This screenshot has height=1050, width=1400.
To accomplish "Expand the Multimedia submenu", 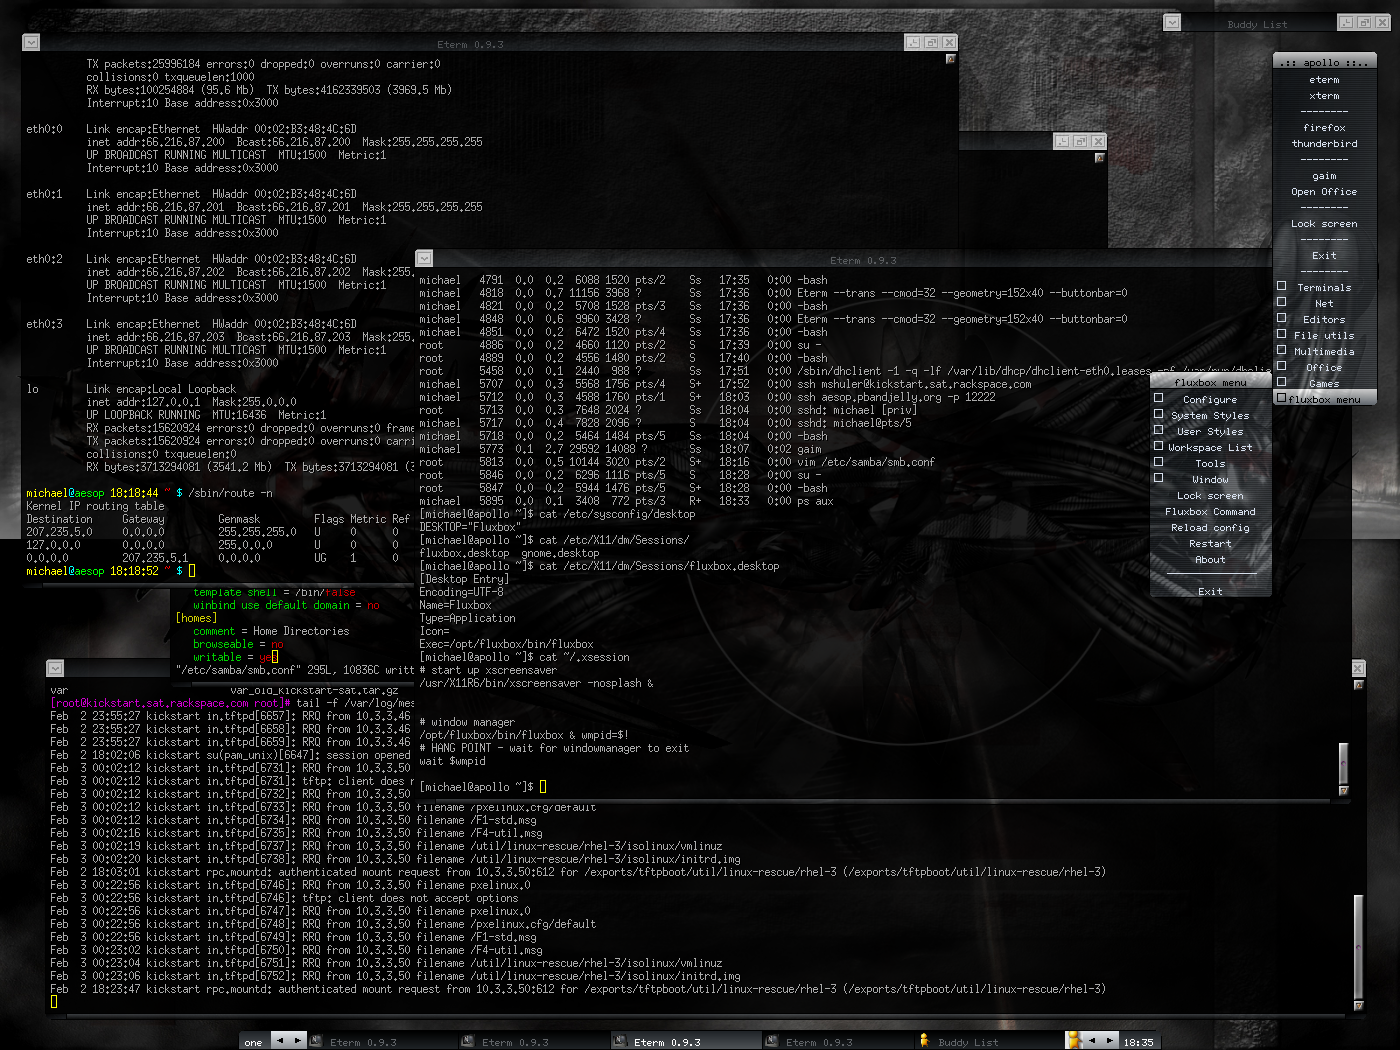I will pos(1324,351).
